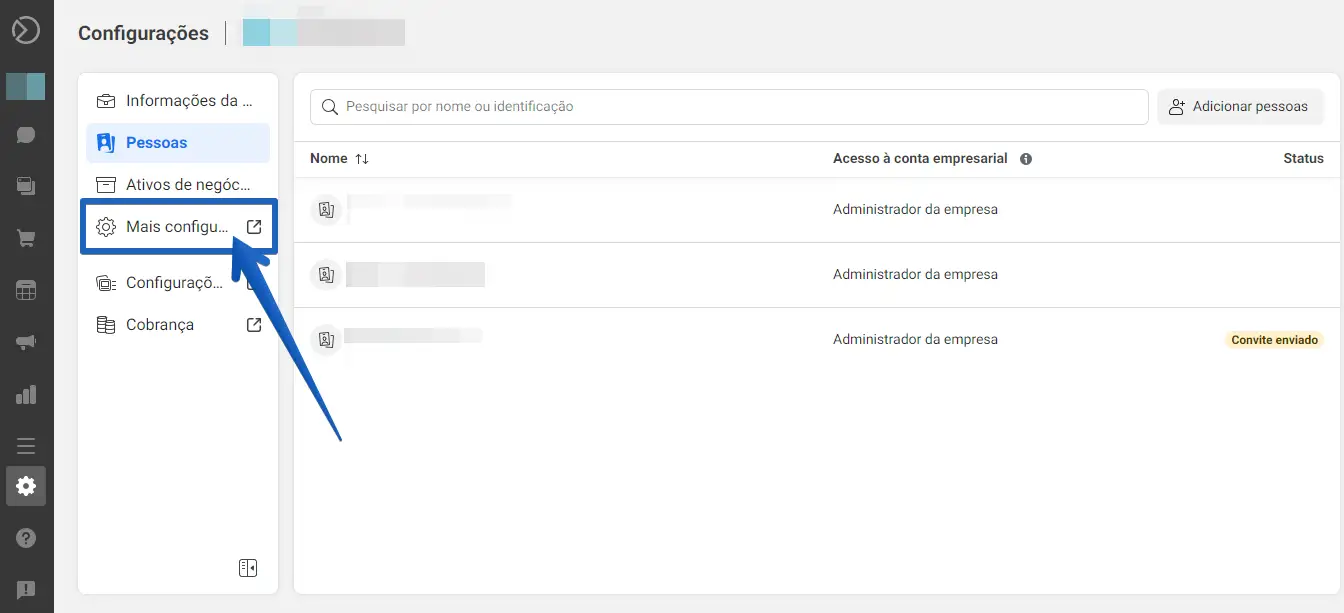Open Configurações de anúncios item

[178, 283]
